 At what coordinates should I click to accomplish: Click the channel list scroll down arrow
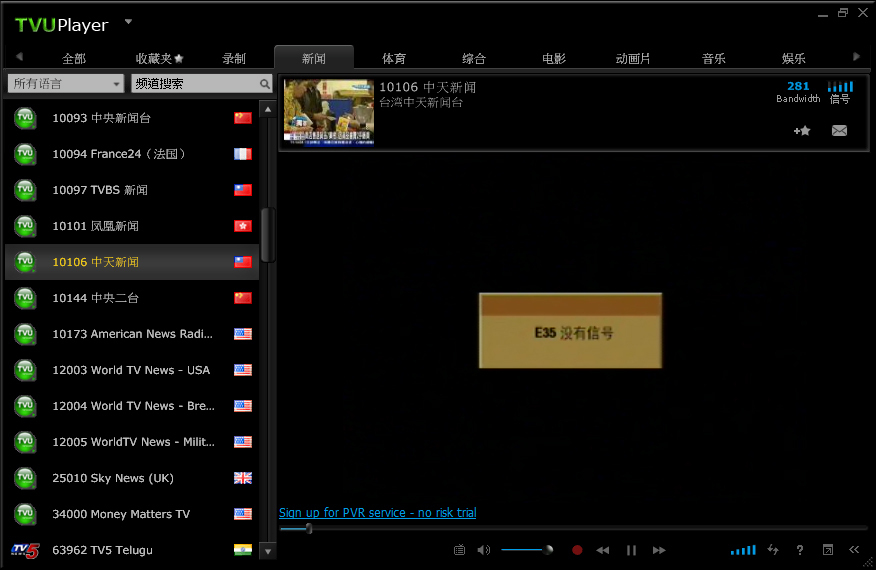(268, 552)
